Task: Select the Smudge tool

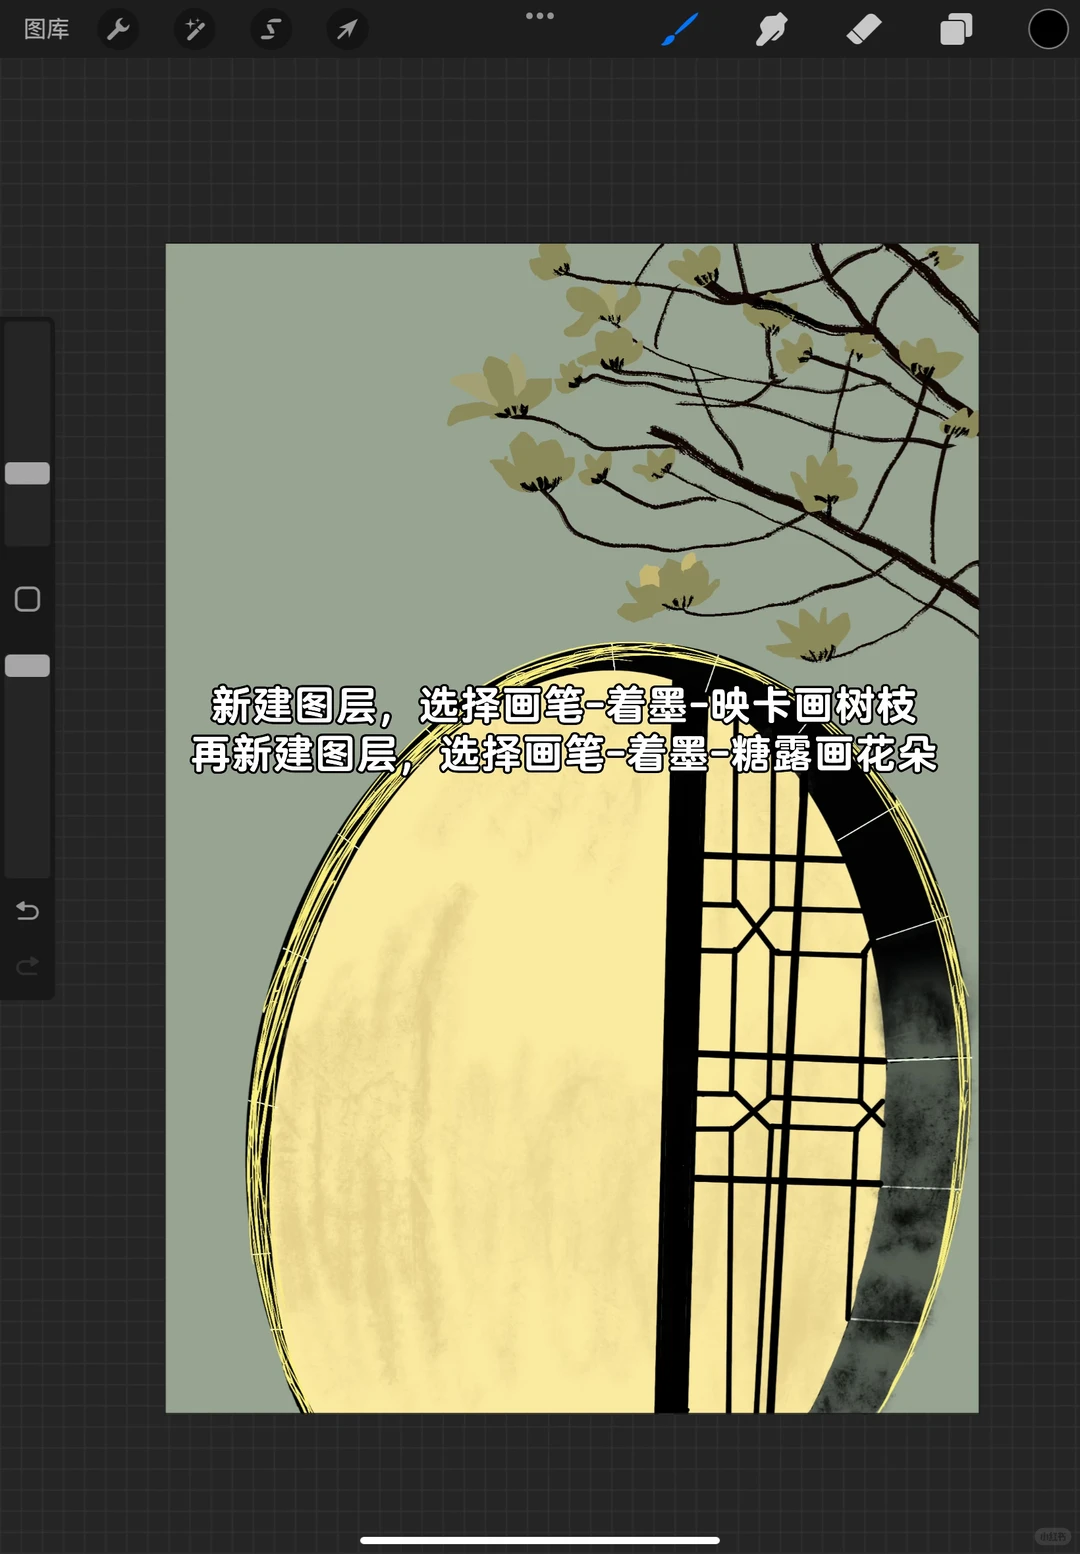Action: click(x=772, y=29)
